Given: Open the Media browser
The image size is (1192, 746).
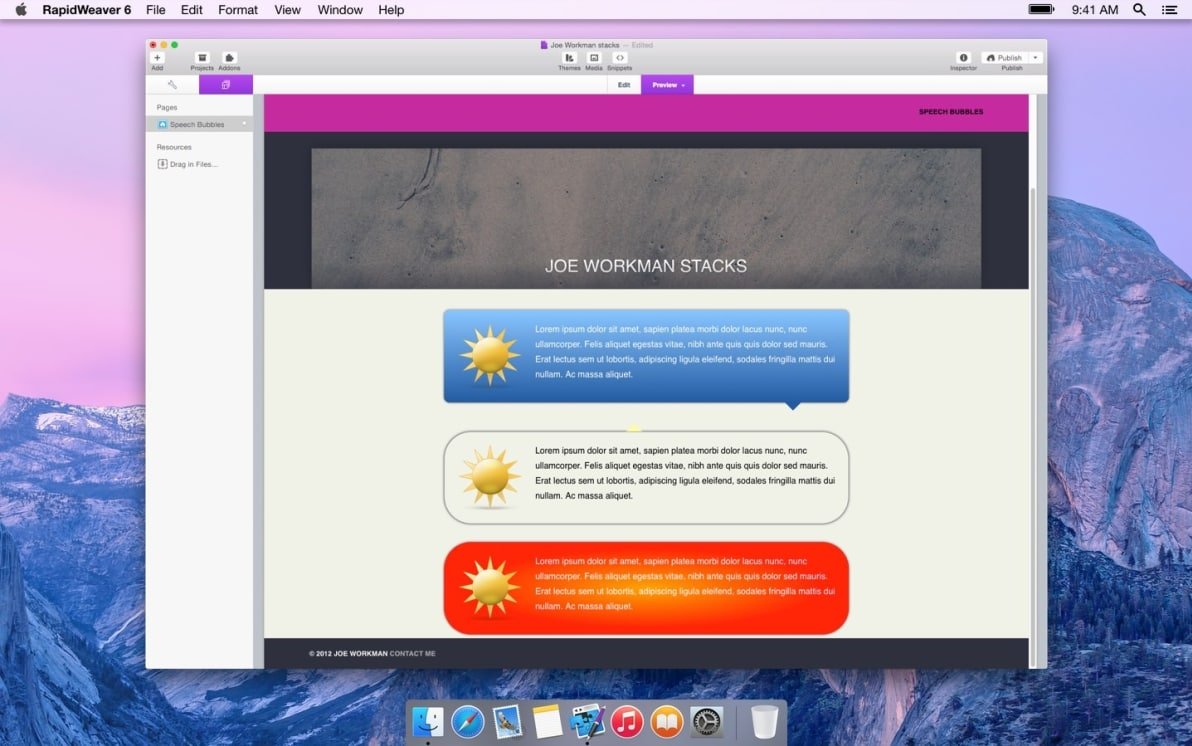Looking at the screenshot, I should coord(594,58).
